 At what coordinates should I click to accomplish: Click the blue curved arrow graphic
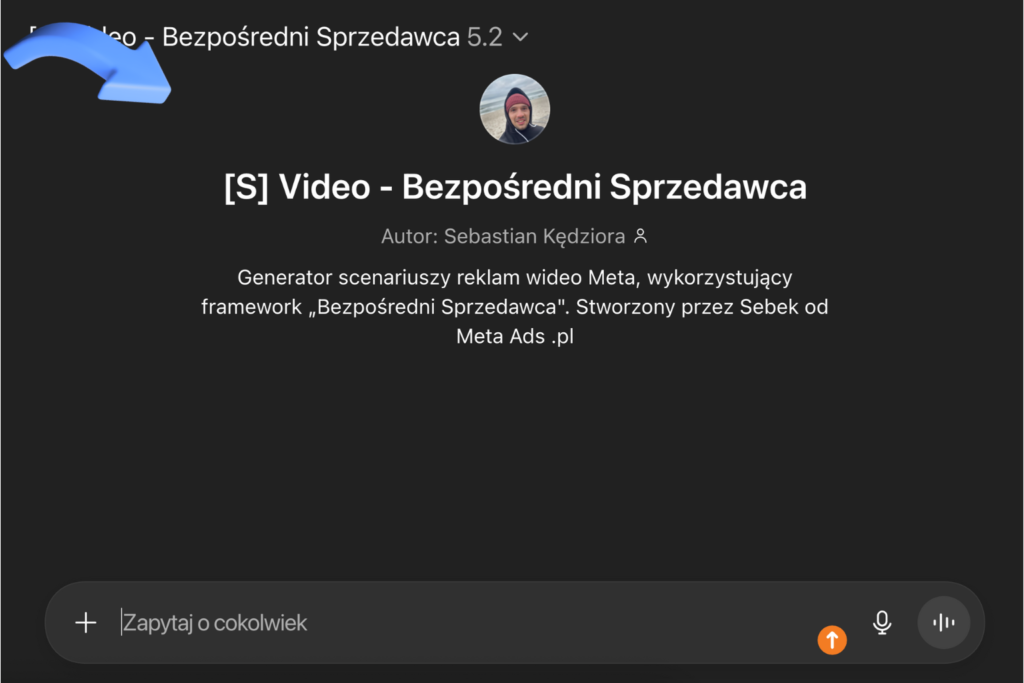coord(88,63)
